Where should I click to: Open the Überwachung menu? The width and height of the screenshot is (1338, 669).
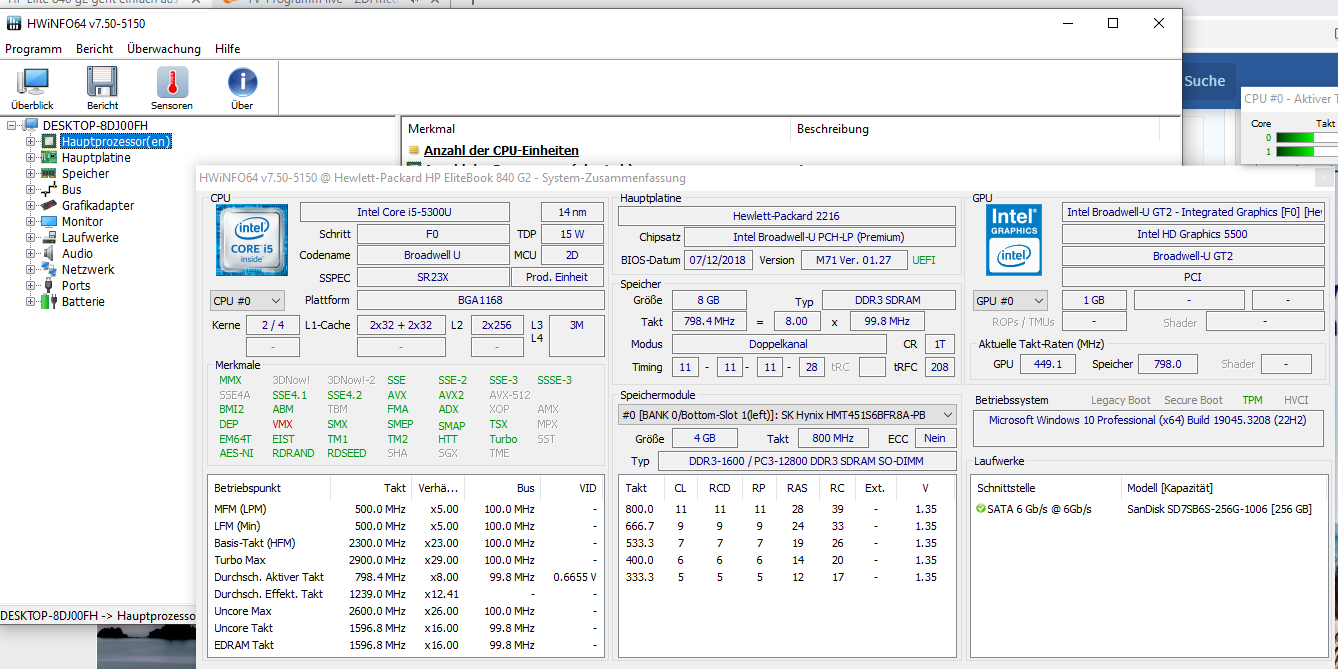pos(163,49)
